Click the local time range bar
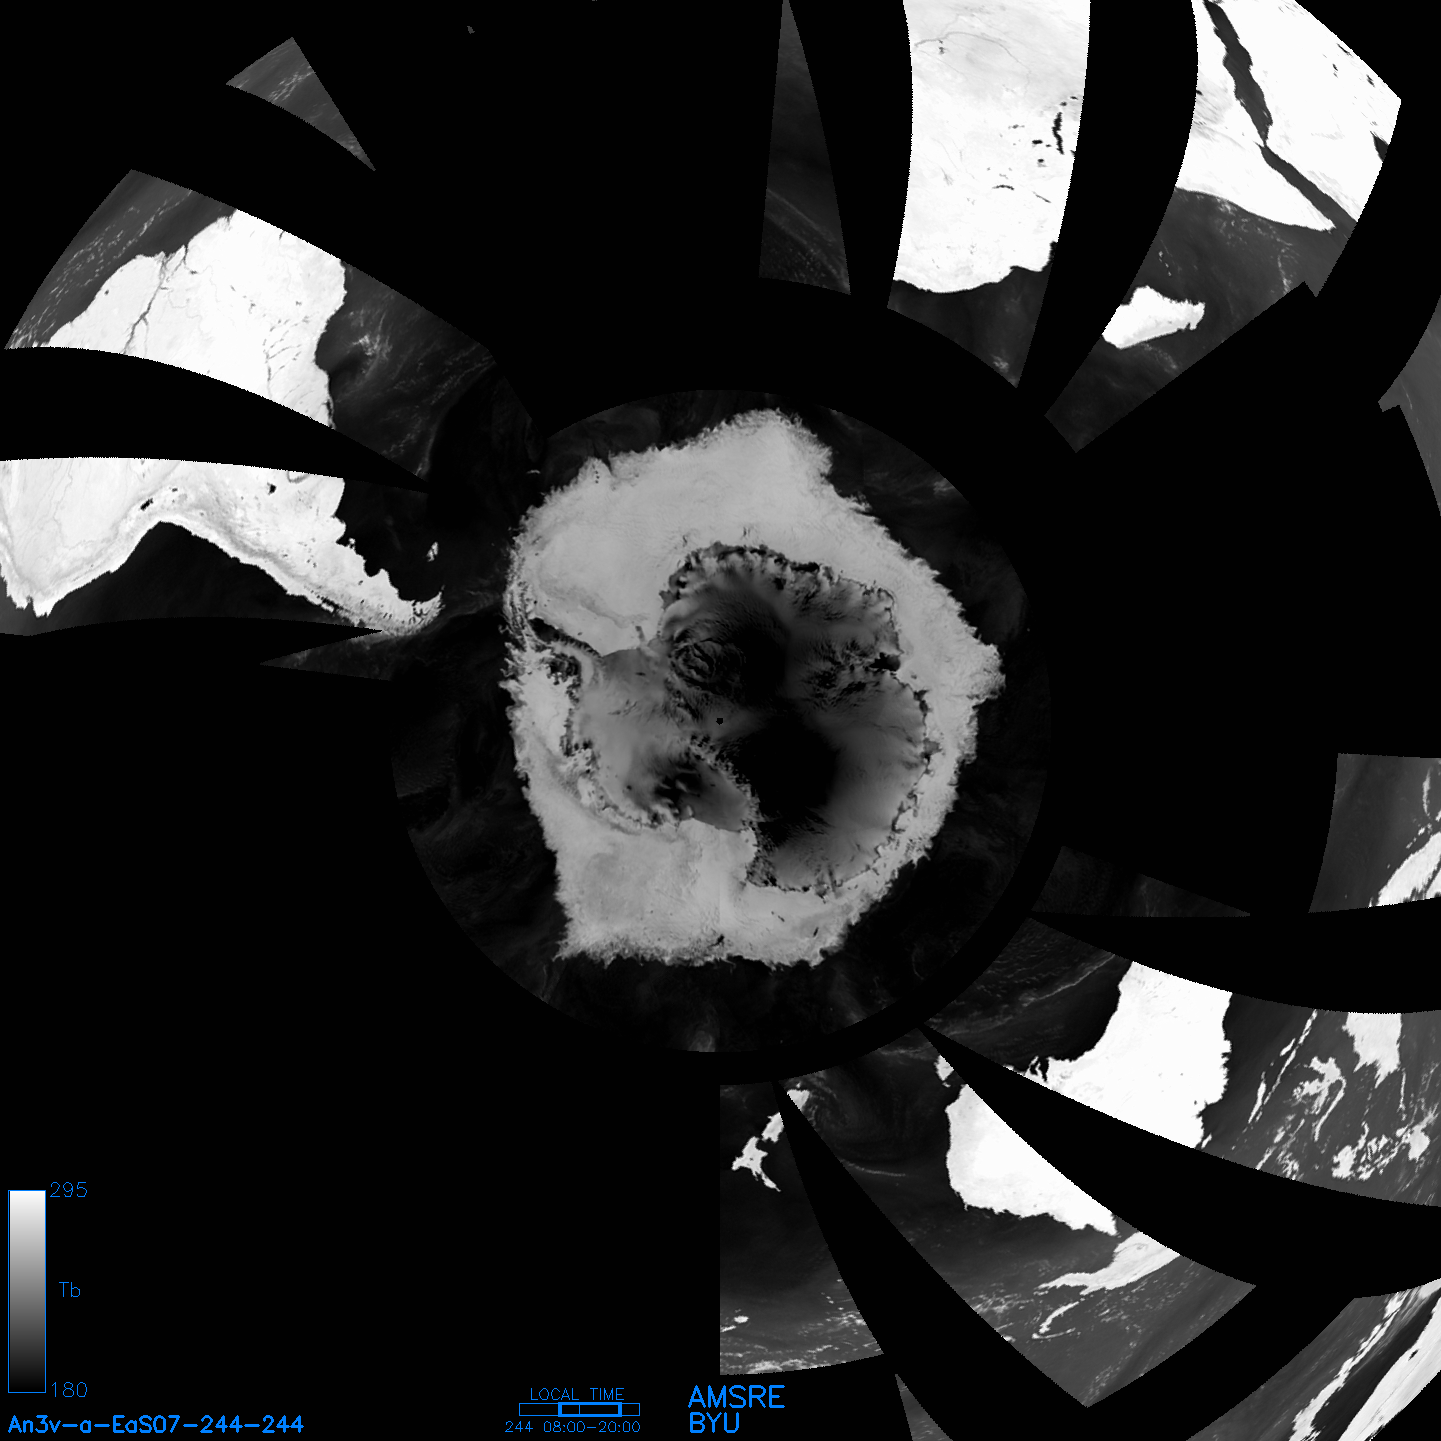 (x=579, y=1409)
